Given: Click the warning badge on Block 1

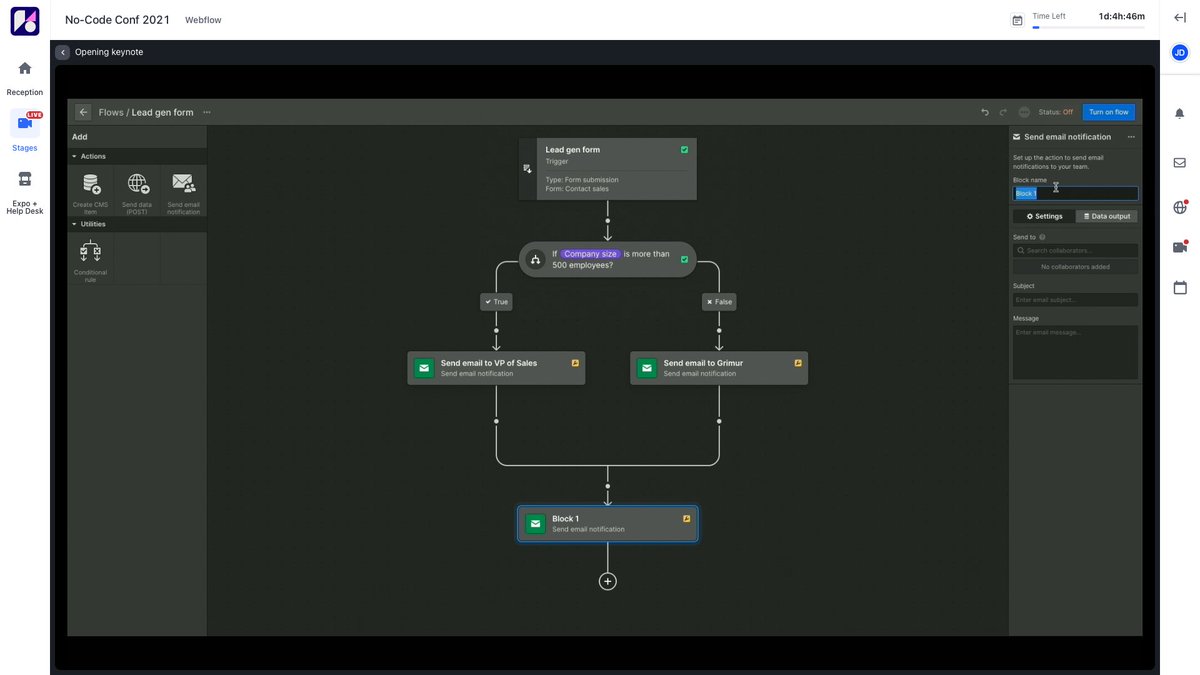Looking at the screenshot, I should (687, 518).
